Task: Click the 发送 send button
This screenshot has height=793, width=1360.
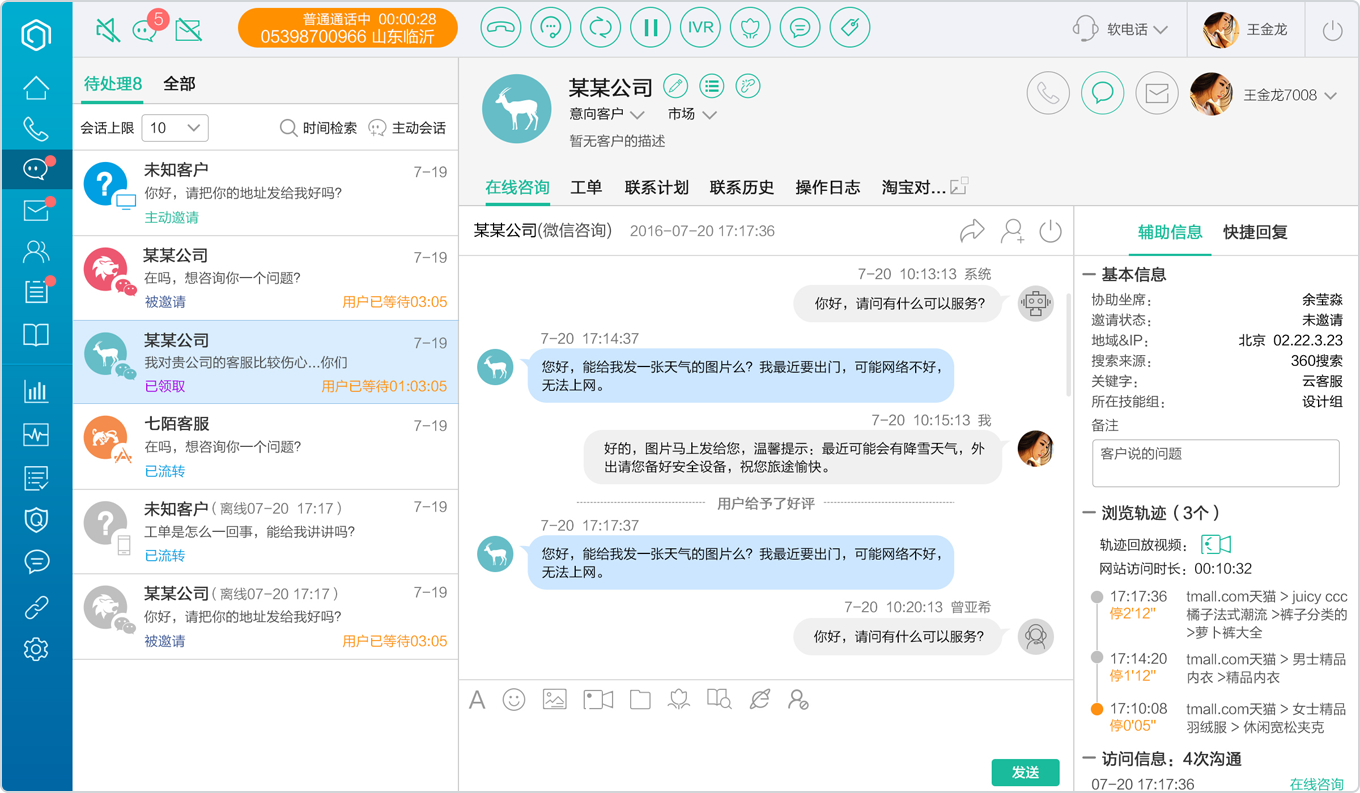Action: [x=1025, y=772]
